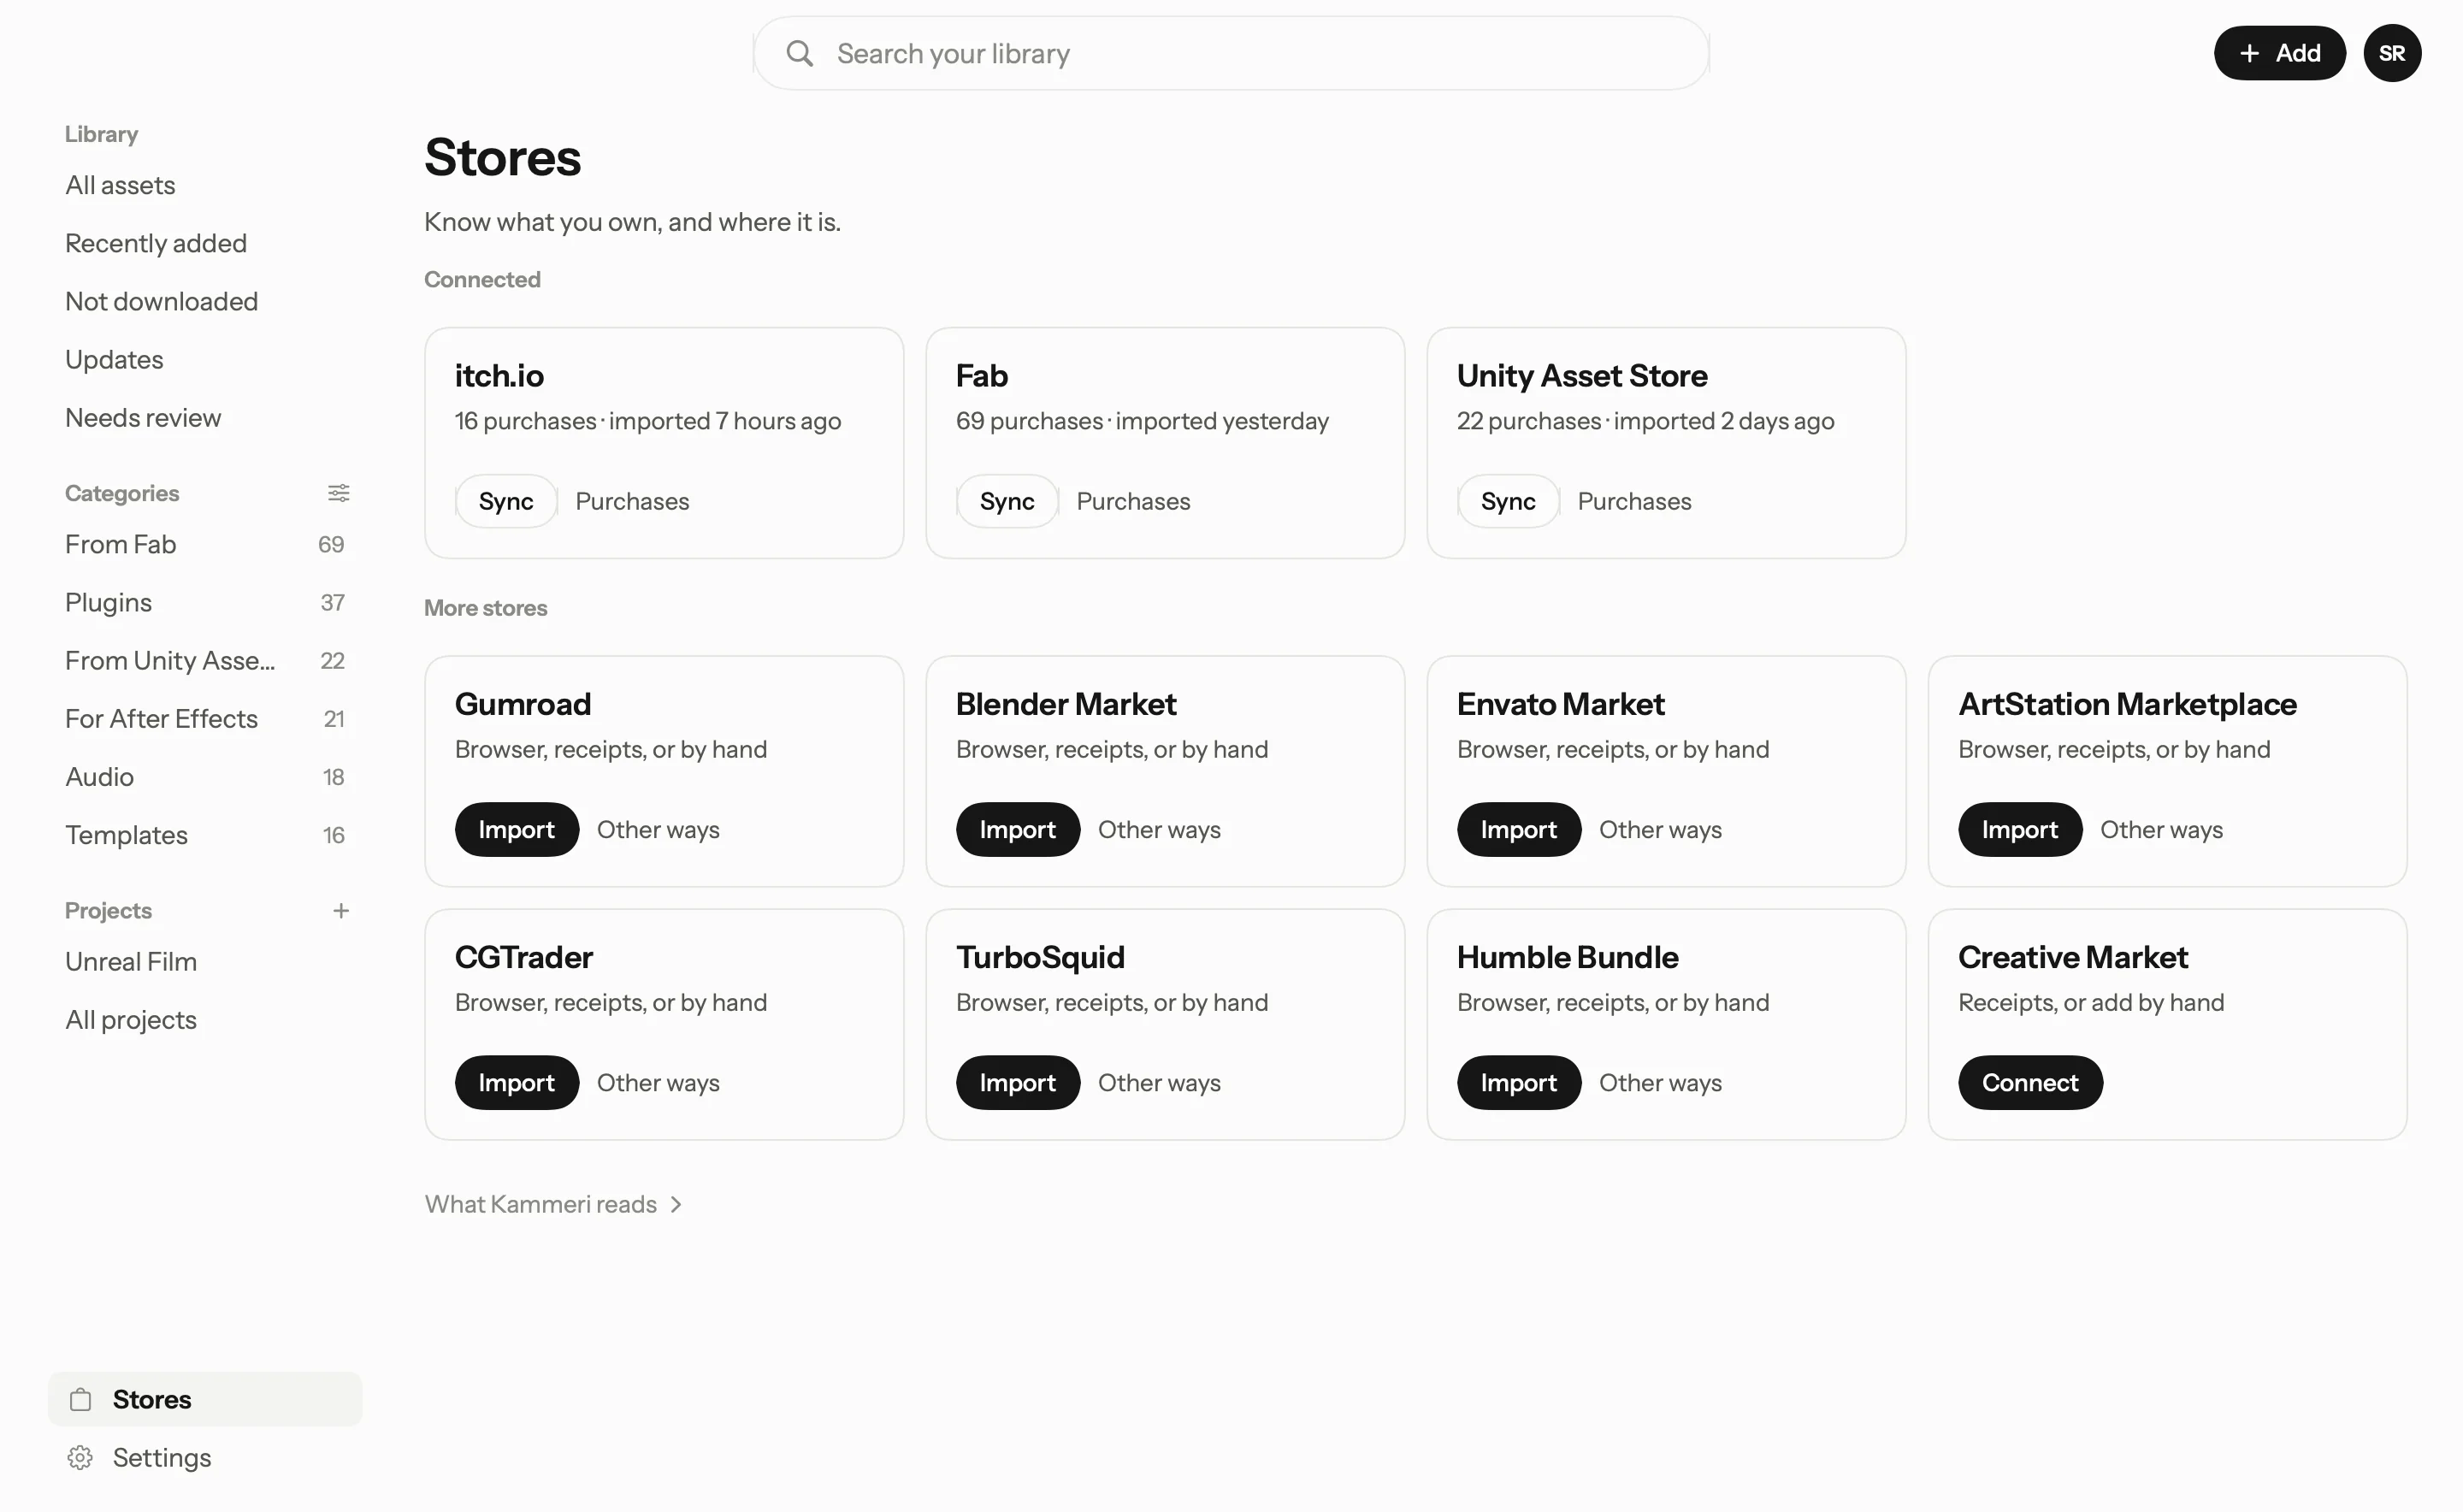2463x1512 pixels.
Task: Import from Blender Market
Action: pyautogui.click(x=1017, y=829)
